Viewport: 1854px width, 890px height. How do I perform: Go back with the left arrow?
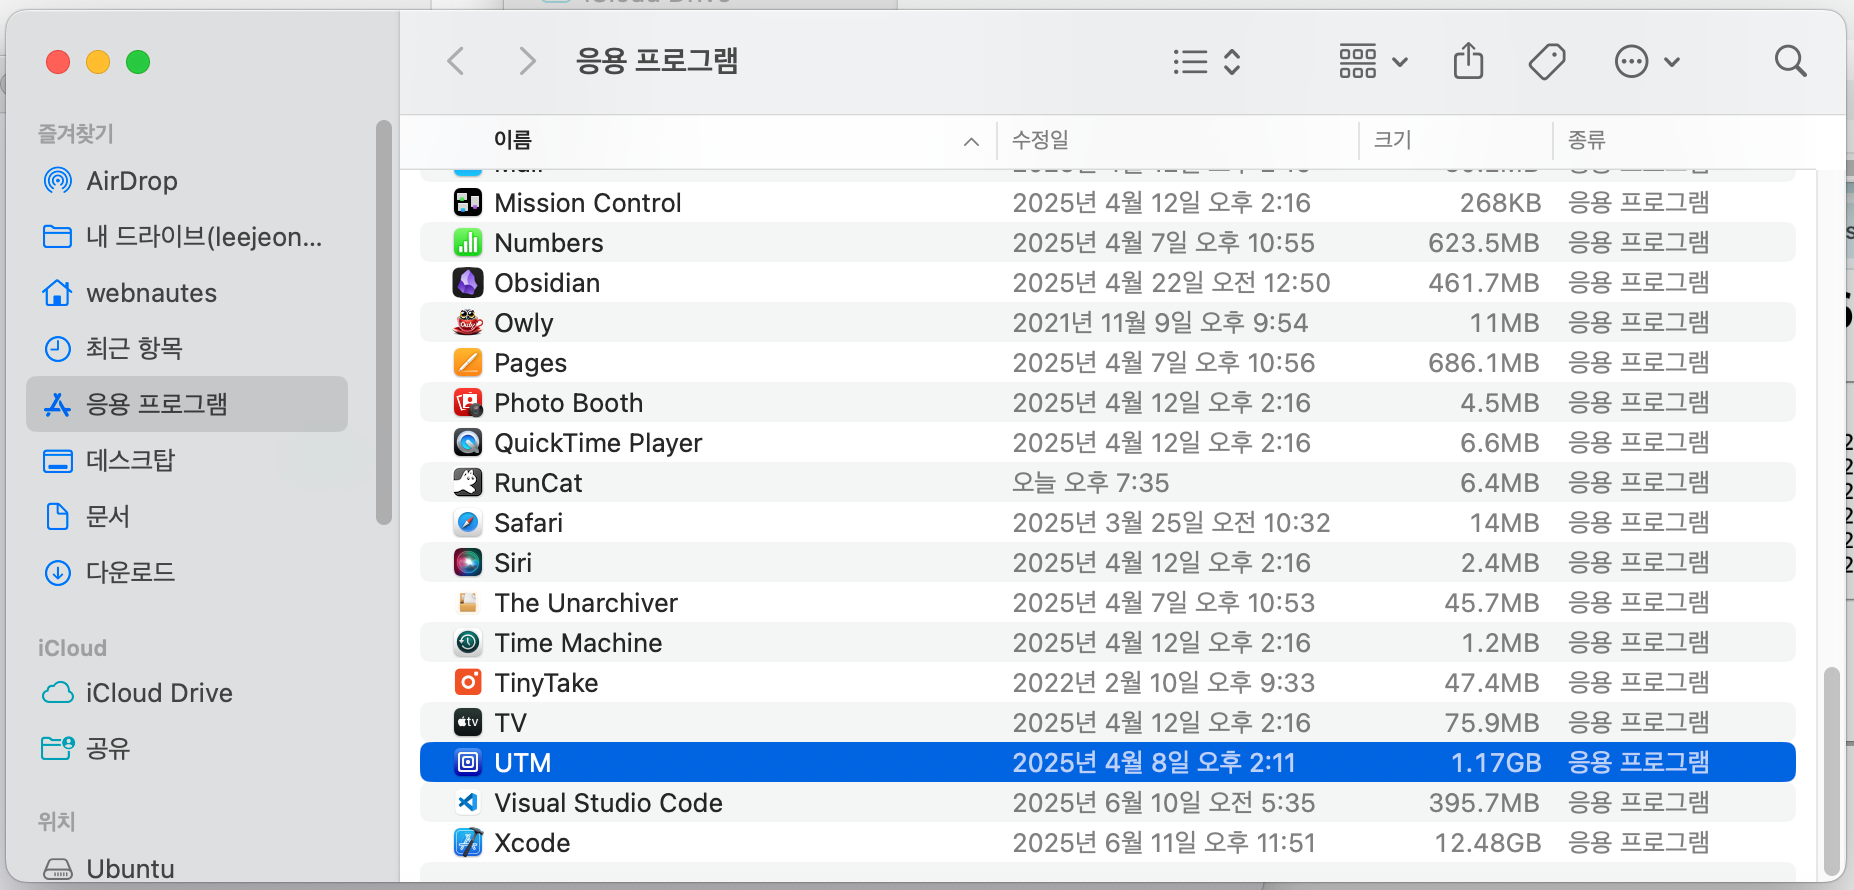tap(456, 62)
